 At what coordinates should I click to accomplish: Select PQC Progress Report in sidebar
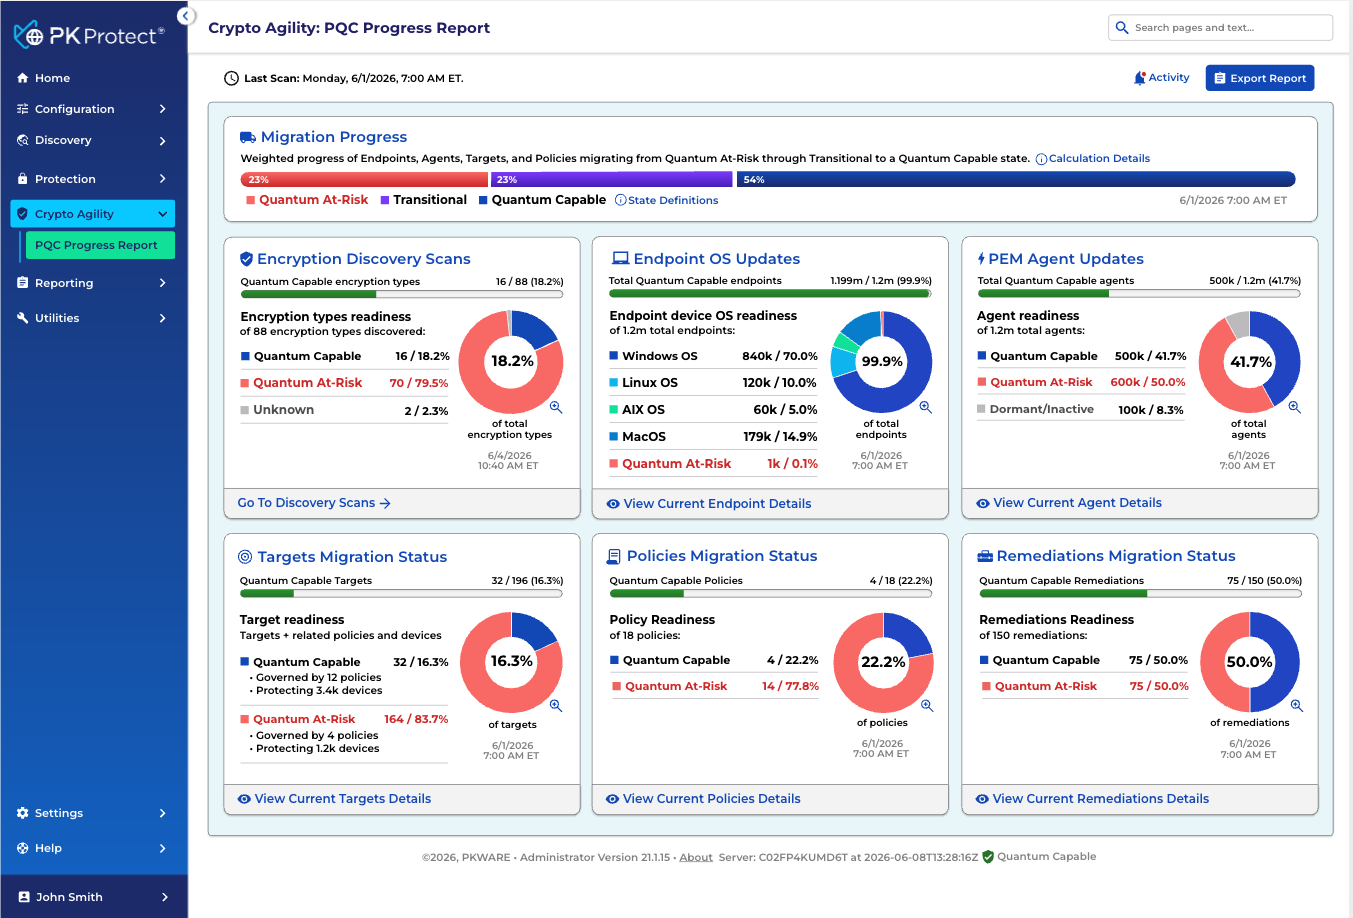(x=100, y=245)
